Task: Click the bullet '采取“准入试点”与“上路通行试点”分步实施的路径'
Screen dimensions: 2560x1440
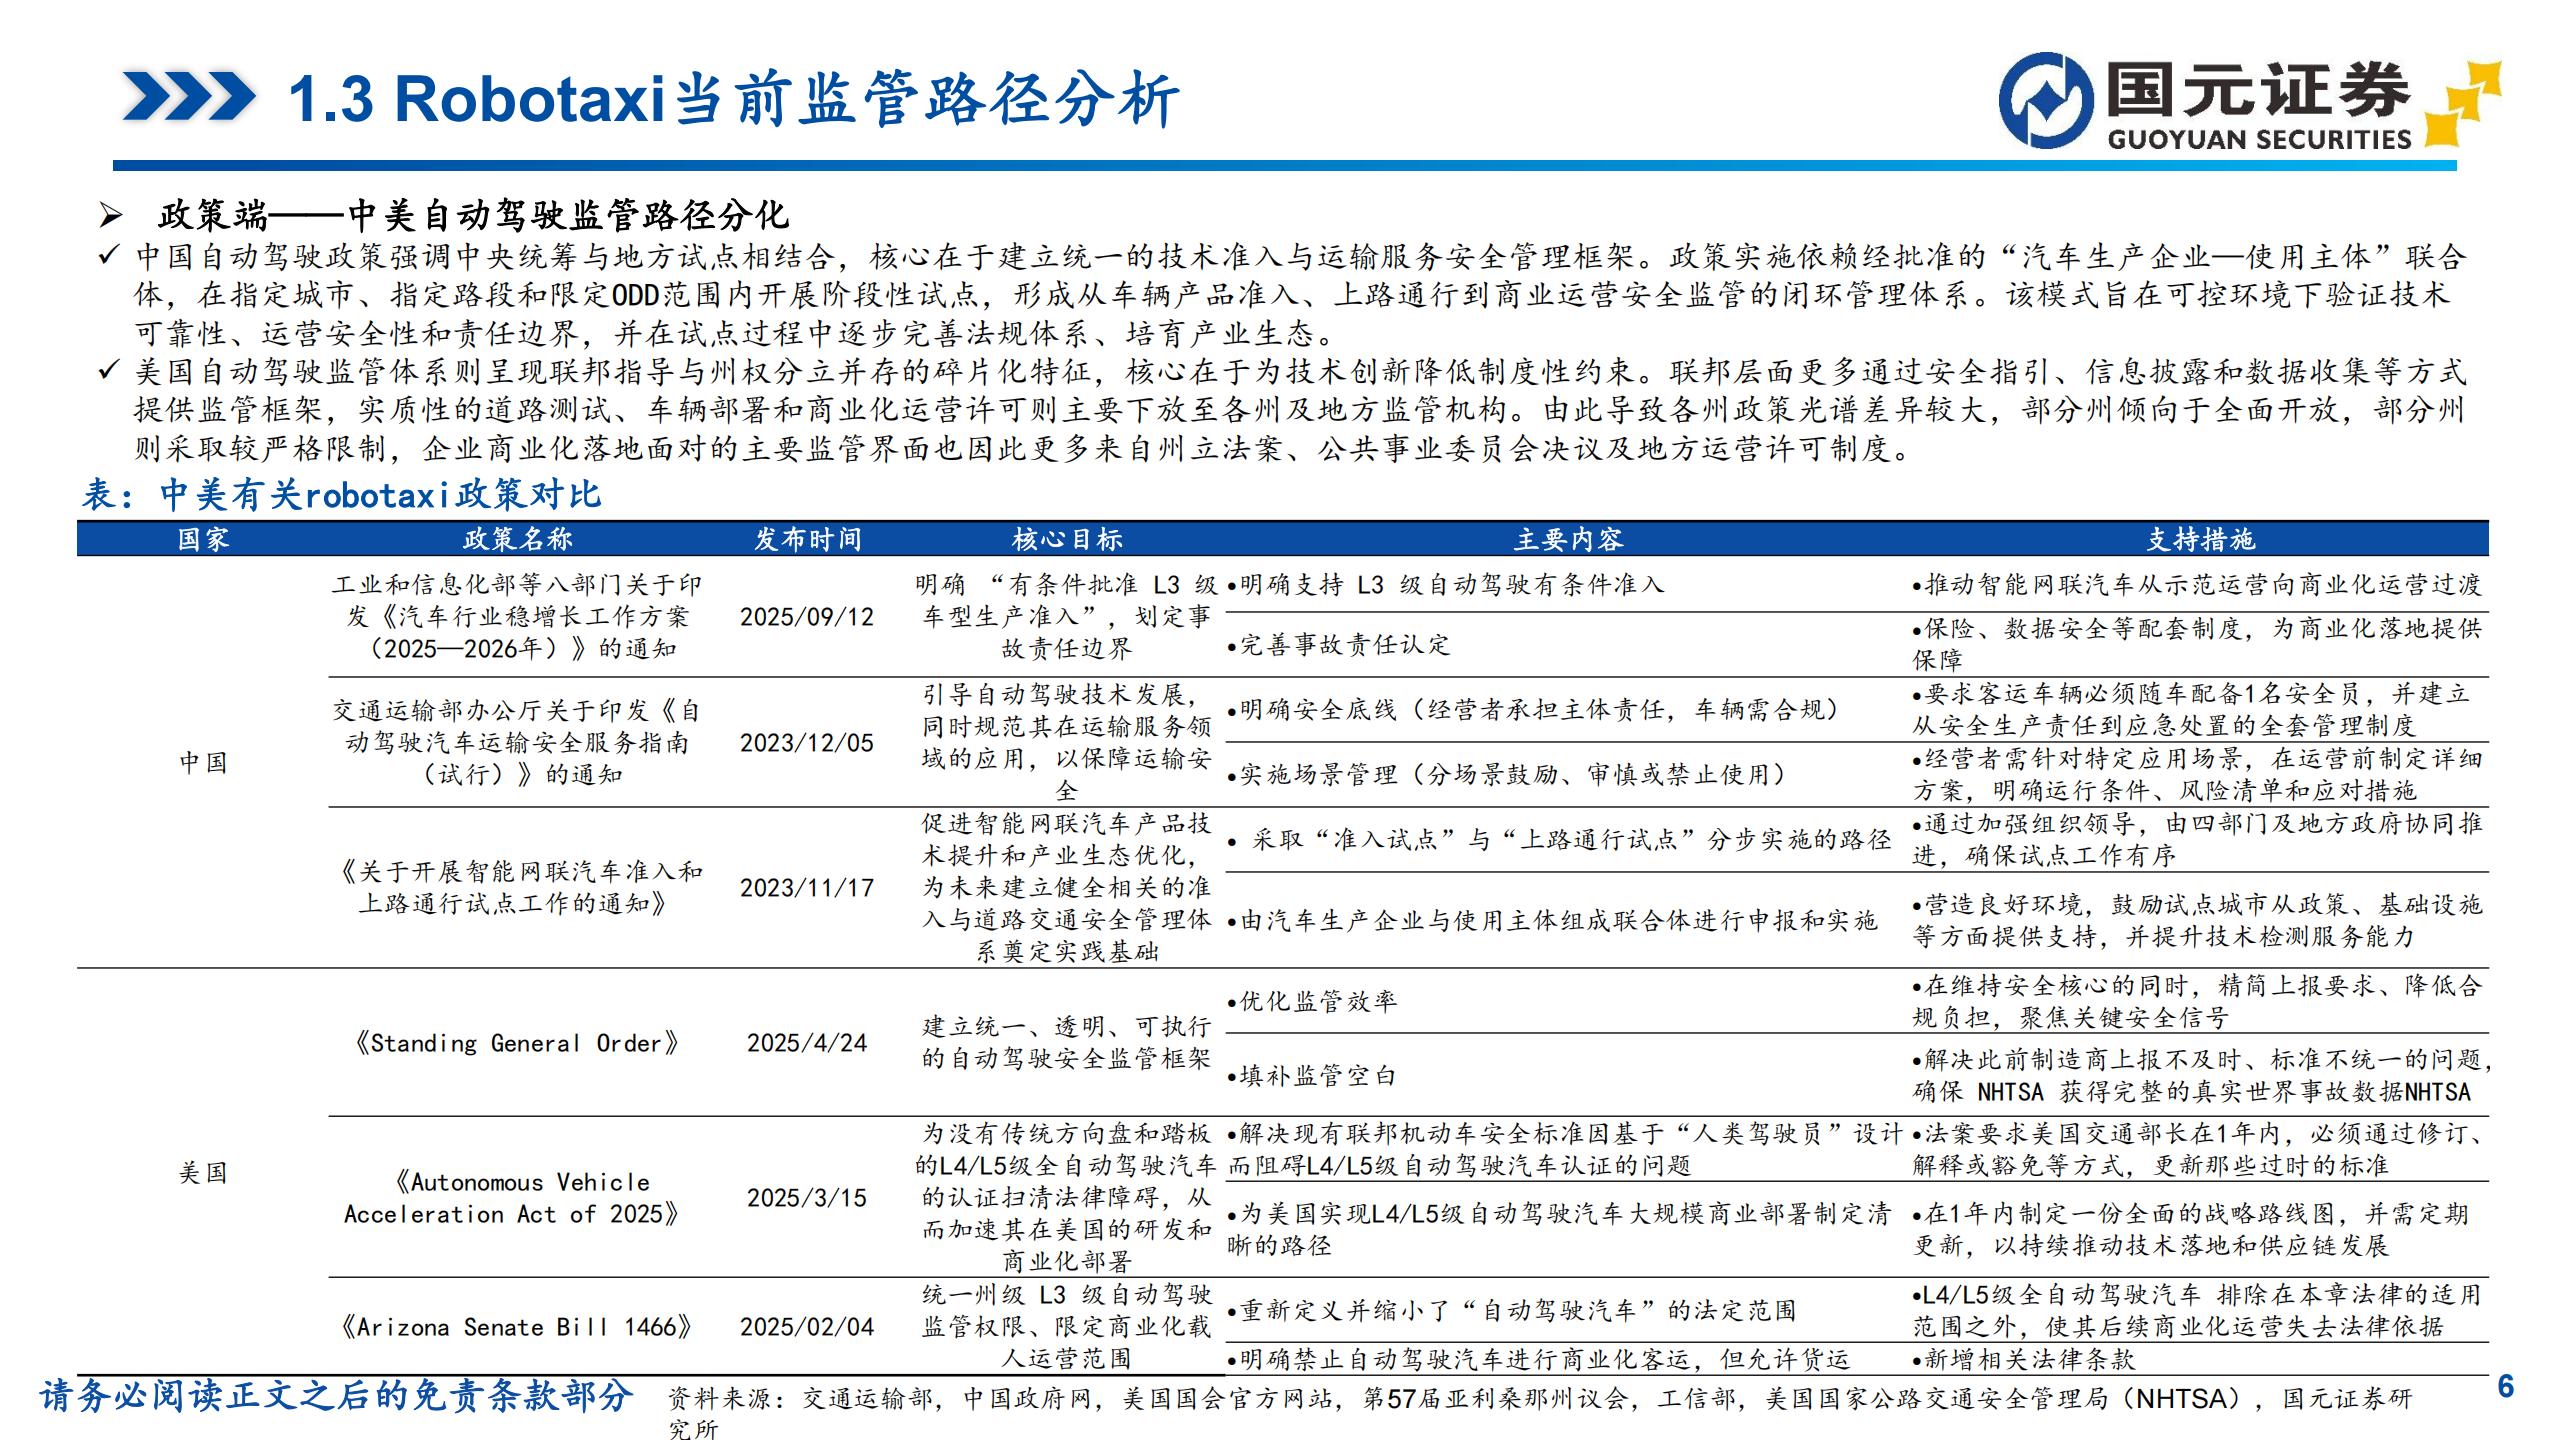Action: [x=1559, y=840]
